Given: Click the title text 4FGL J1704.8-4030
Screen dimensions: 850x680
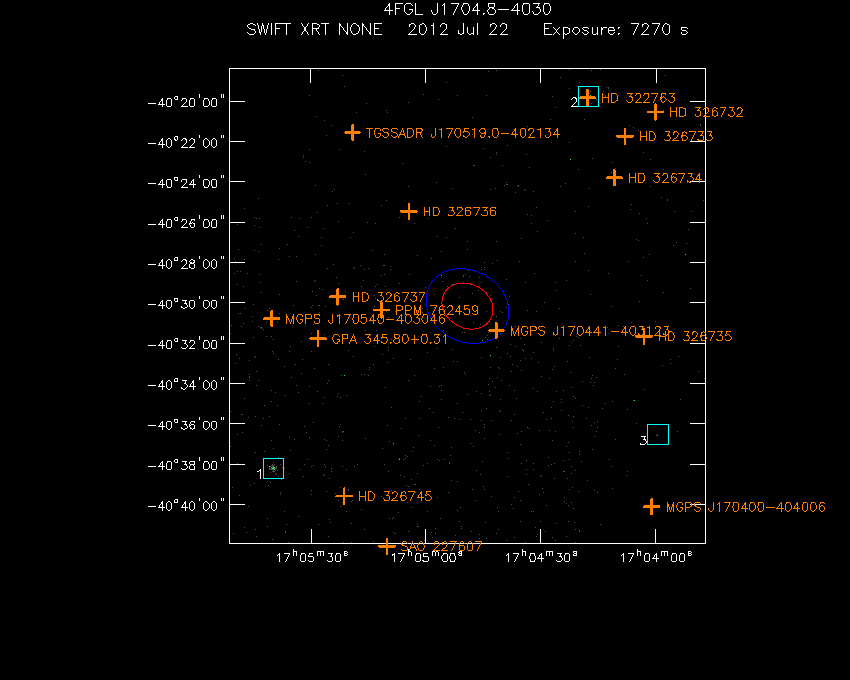Looking at the screenshot, I should pos(467,9).
